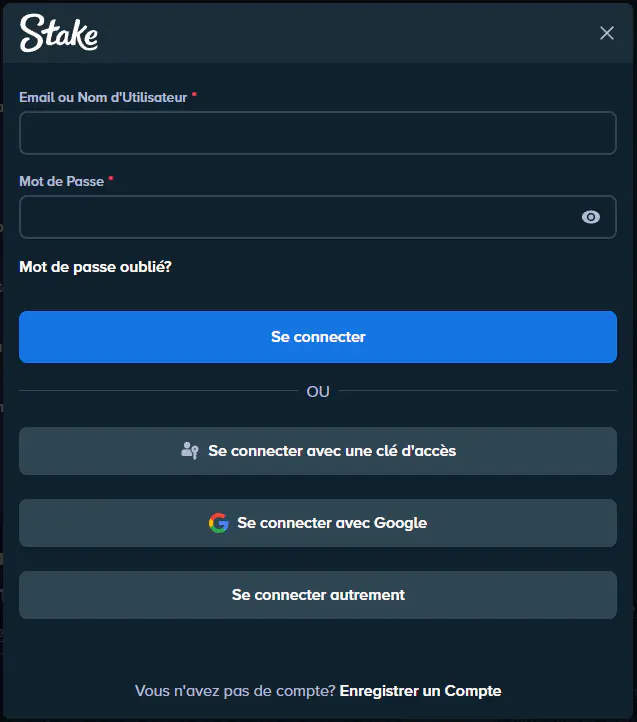
Task: Focus the Email ou Nom d'Utilisateur field
Action: (x=317, y=133)
